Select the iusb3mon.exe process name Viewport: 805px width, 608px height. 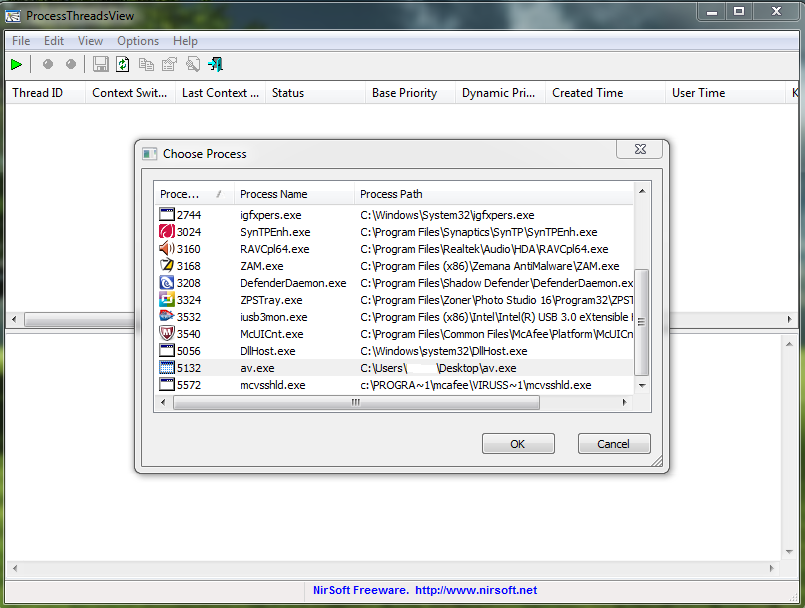(274, 317)
